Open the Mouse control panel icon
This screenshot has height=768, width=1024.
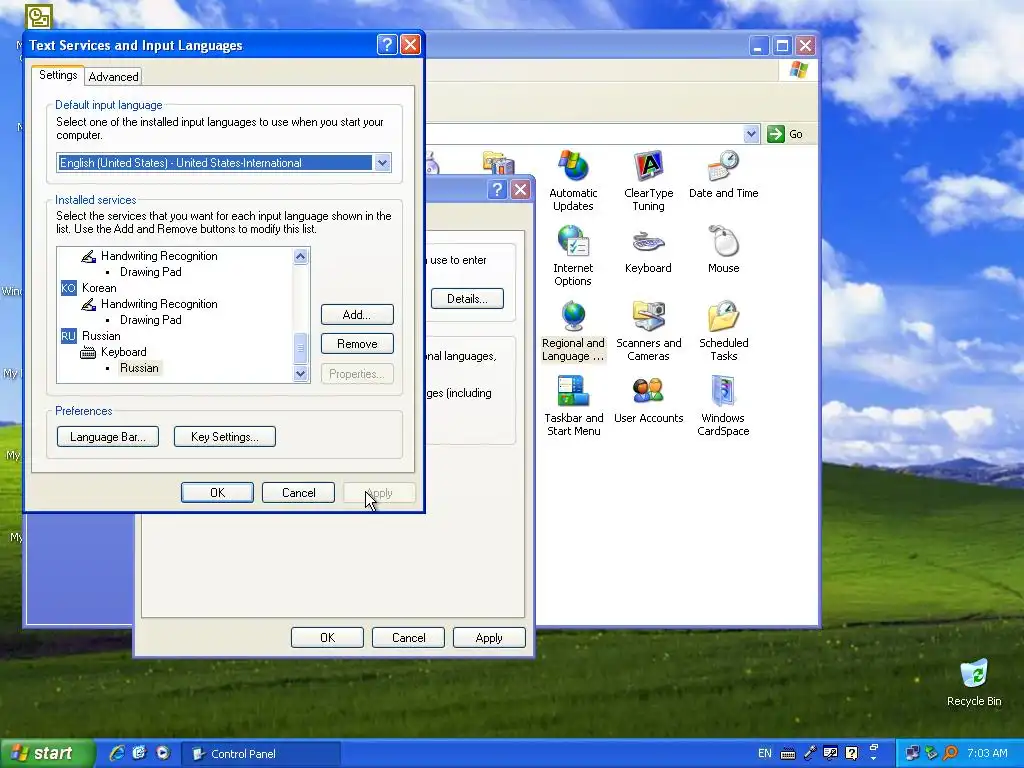723,249
